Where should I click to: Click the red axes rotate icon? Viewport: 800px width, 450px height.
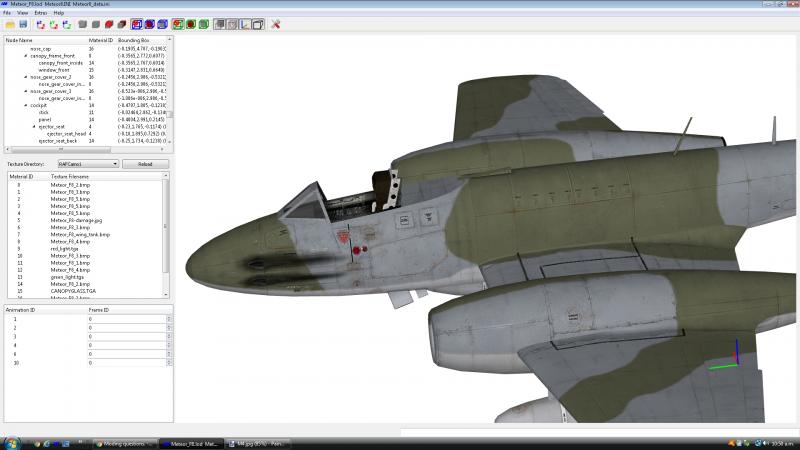click(41, 24)
